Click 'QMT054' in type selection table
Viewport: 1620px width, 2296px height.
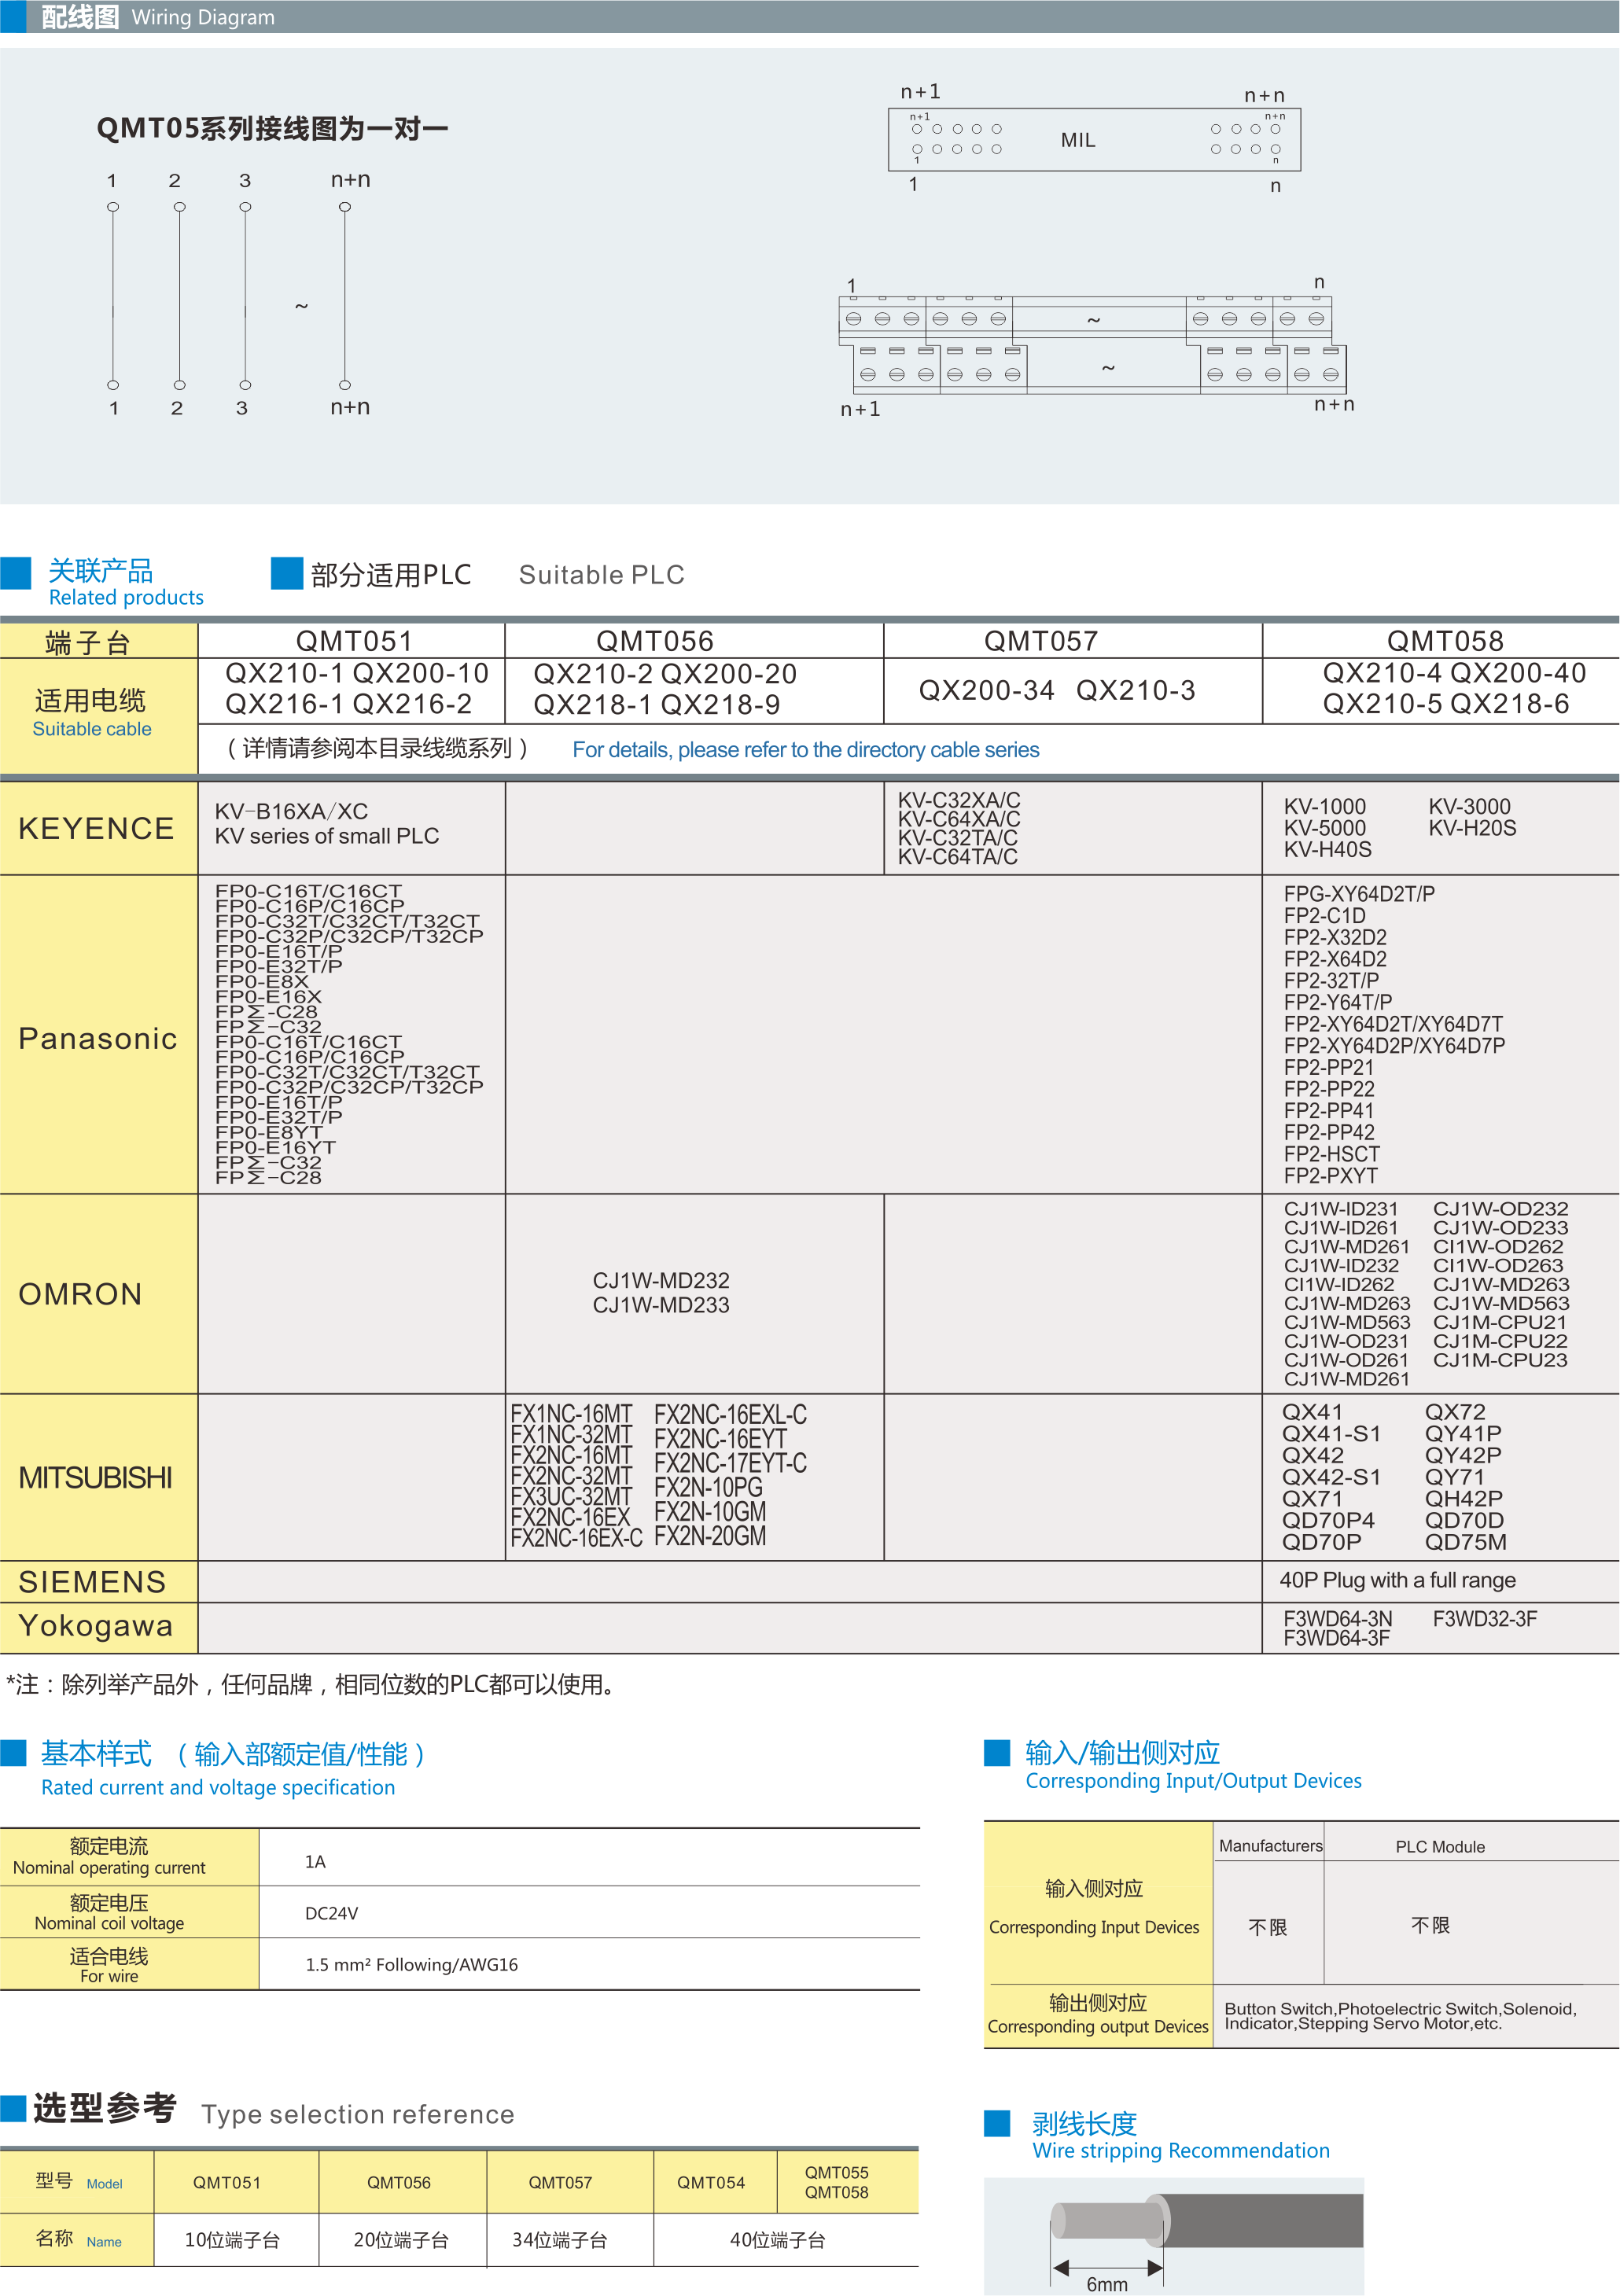pyautogui.click(x=711, y=2183)
